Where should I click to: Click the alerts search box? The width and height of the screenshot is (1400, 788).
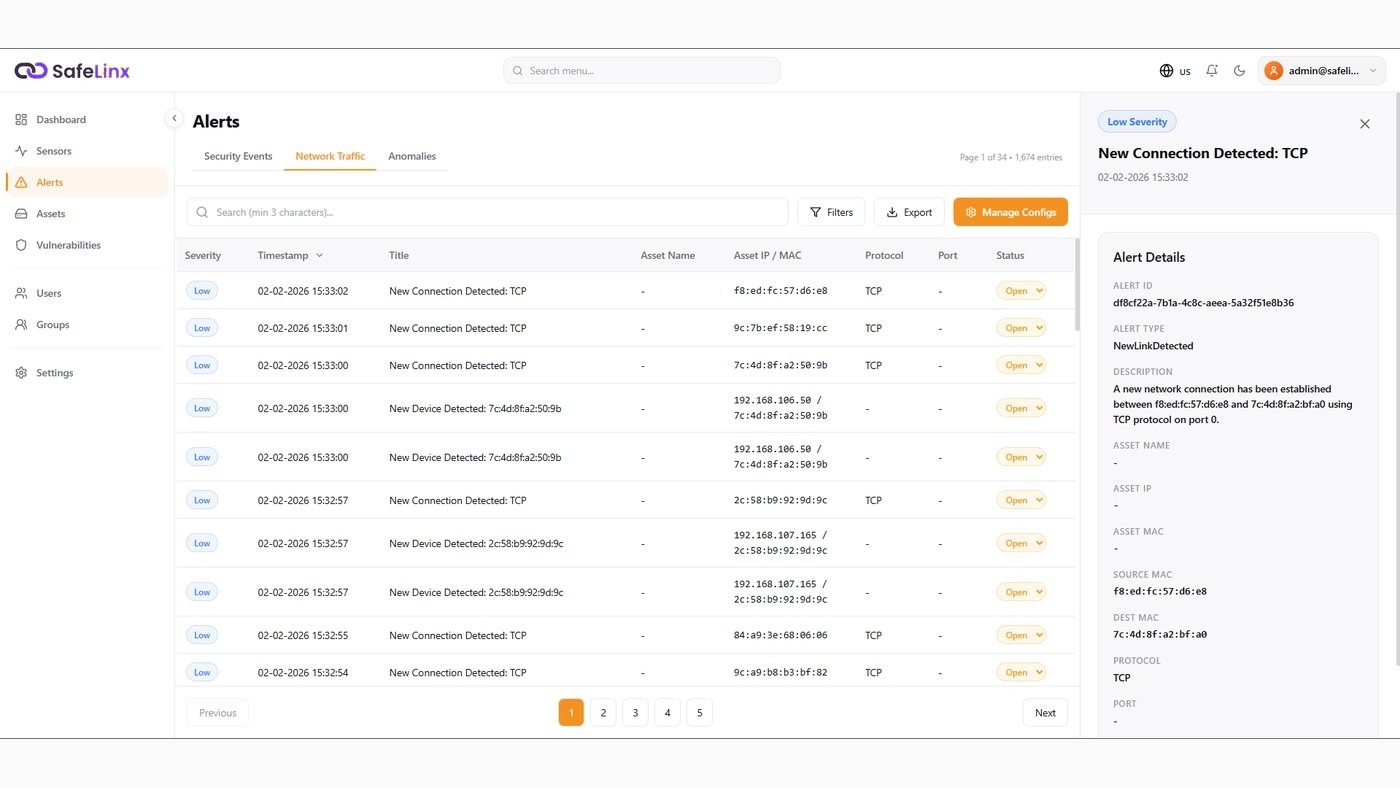pos(487,212)
